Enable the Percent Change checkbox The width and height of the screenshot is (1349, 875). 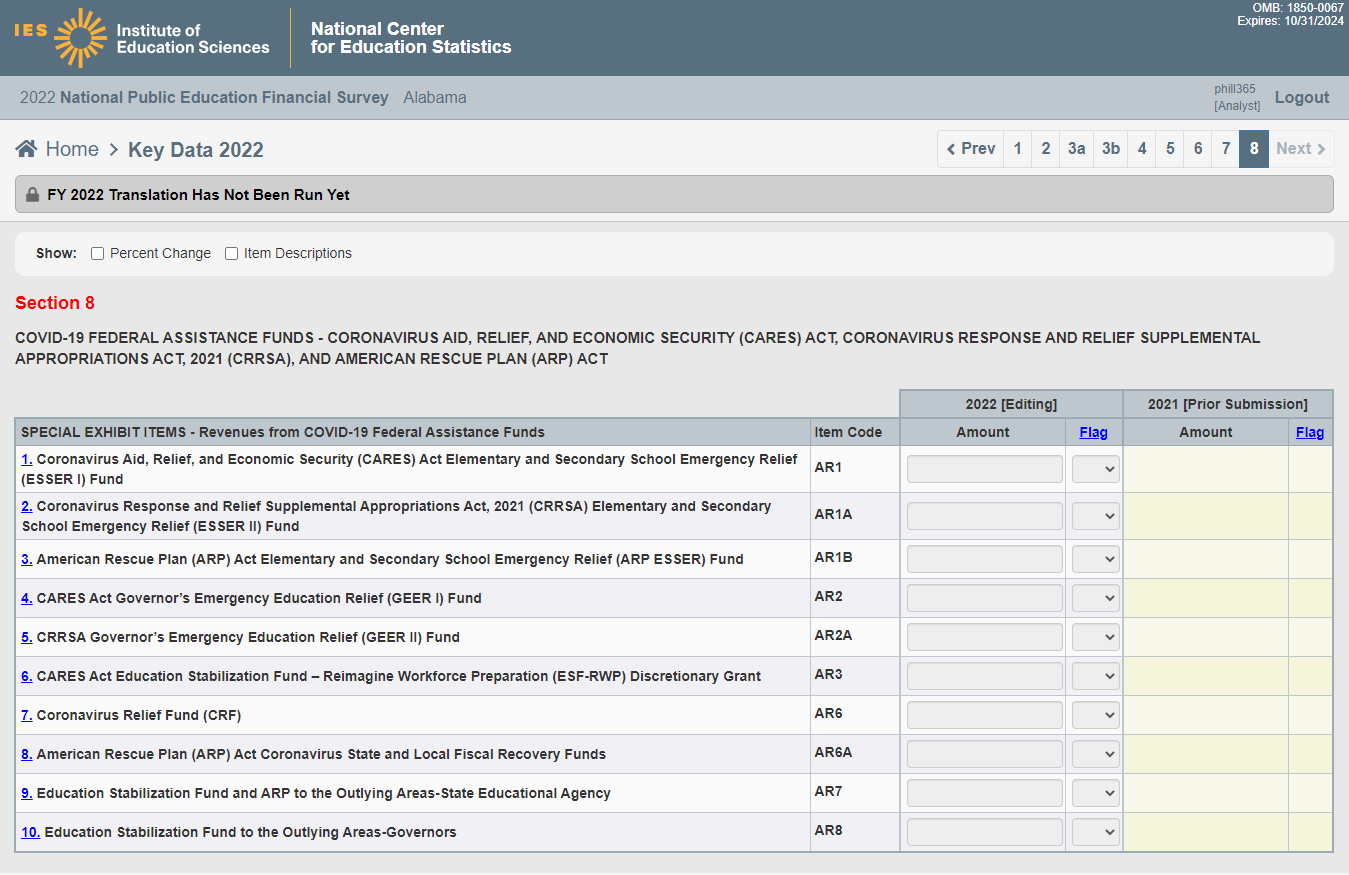pos(98,254)
